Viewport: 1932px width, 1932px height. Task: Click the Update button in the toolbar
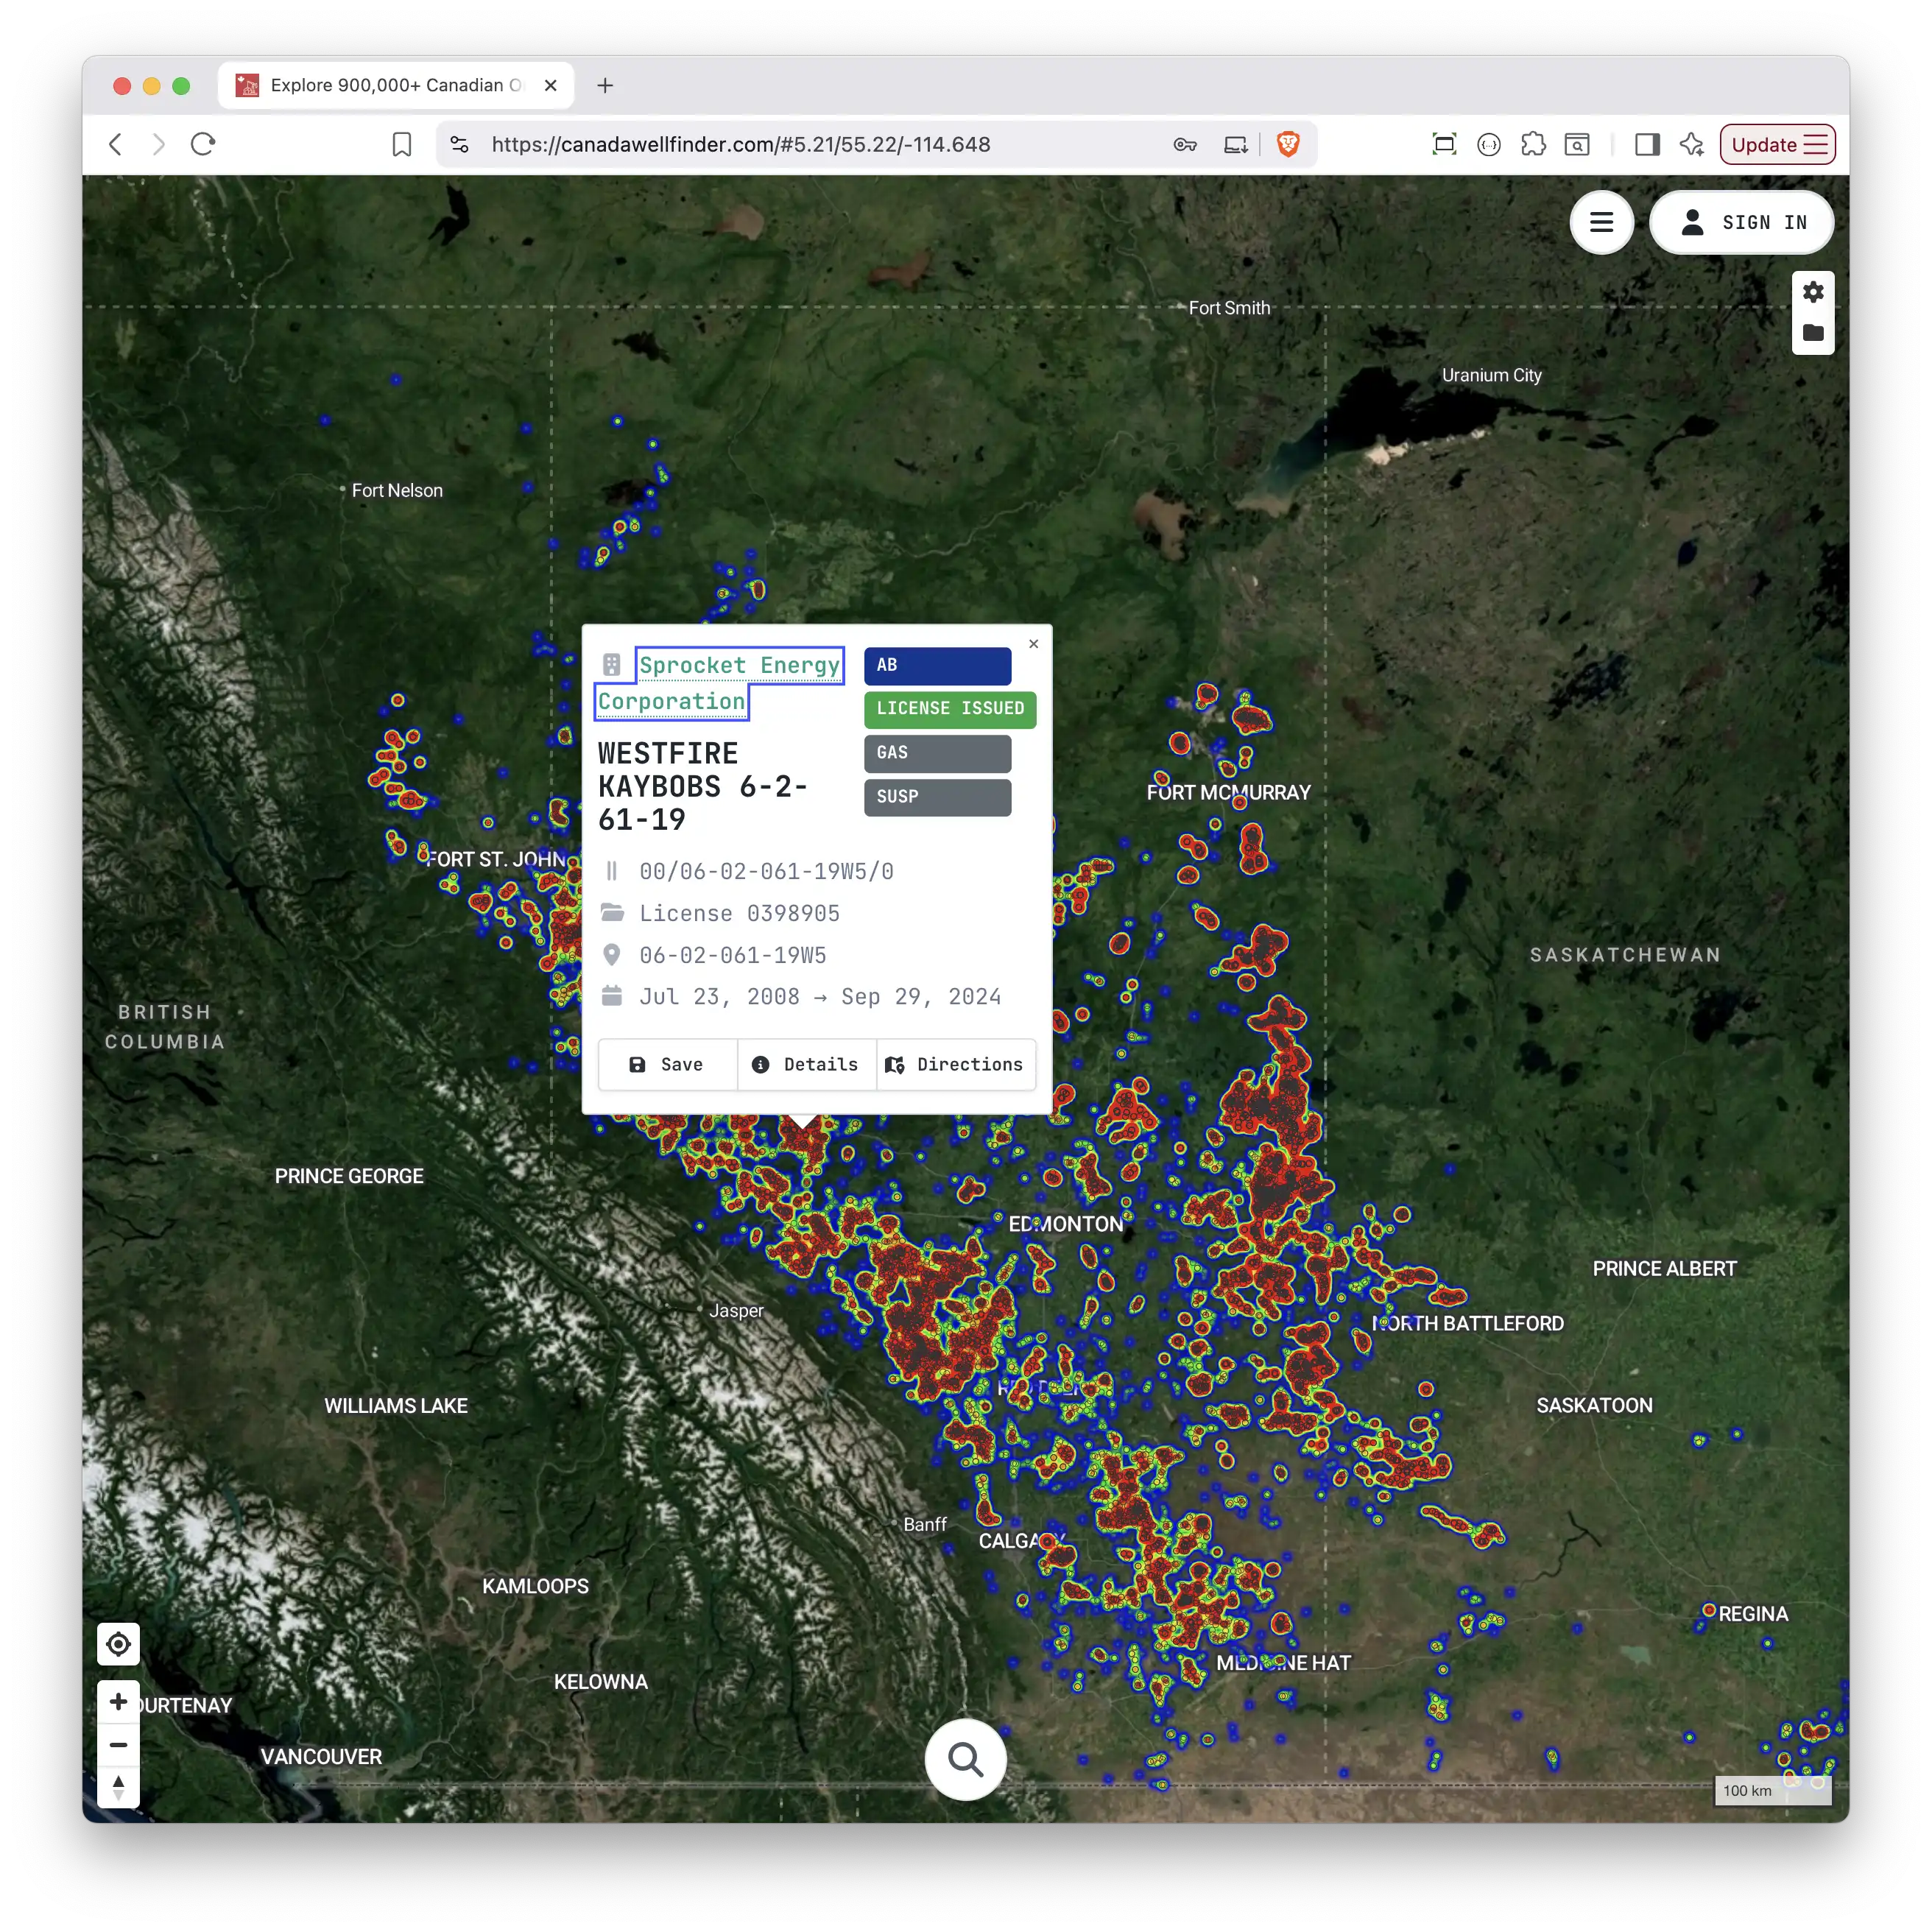point(1777,144)
